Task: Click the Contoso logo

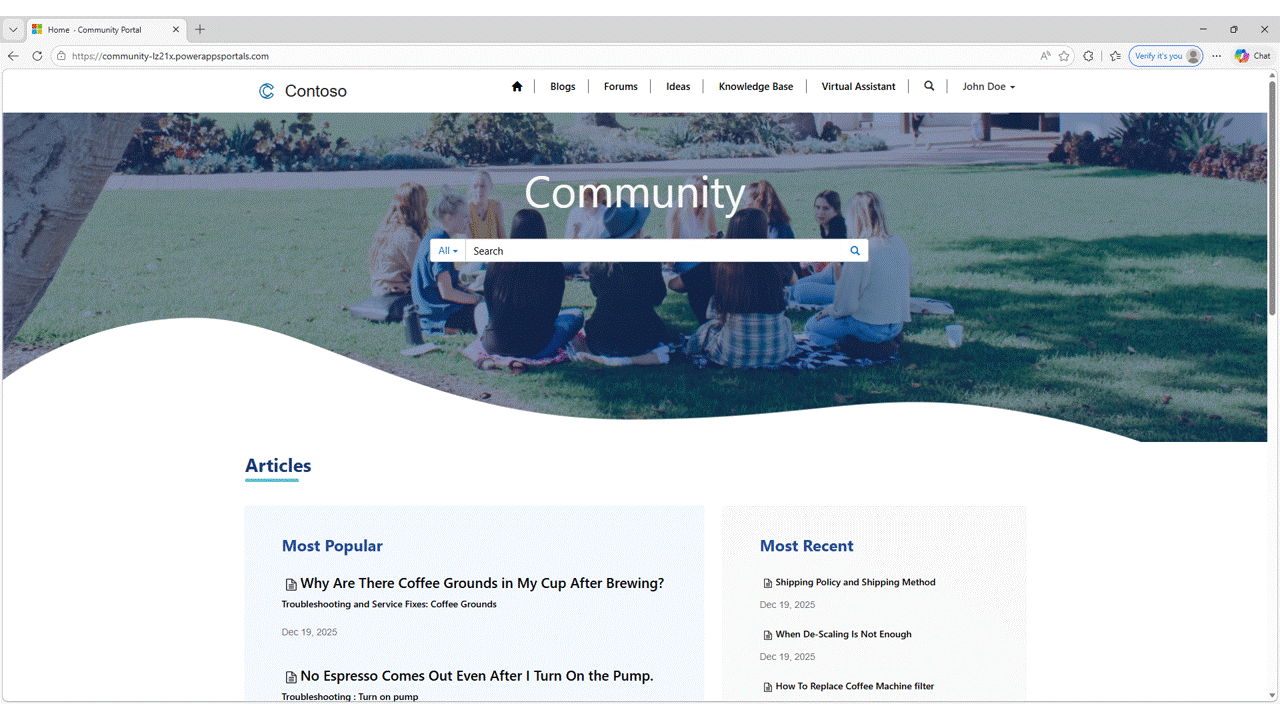Action: coord(302,91)
